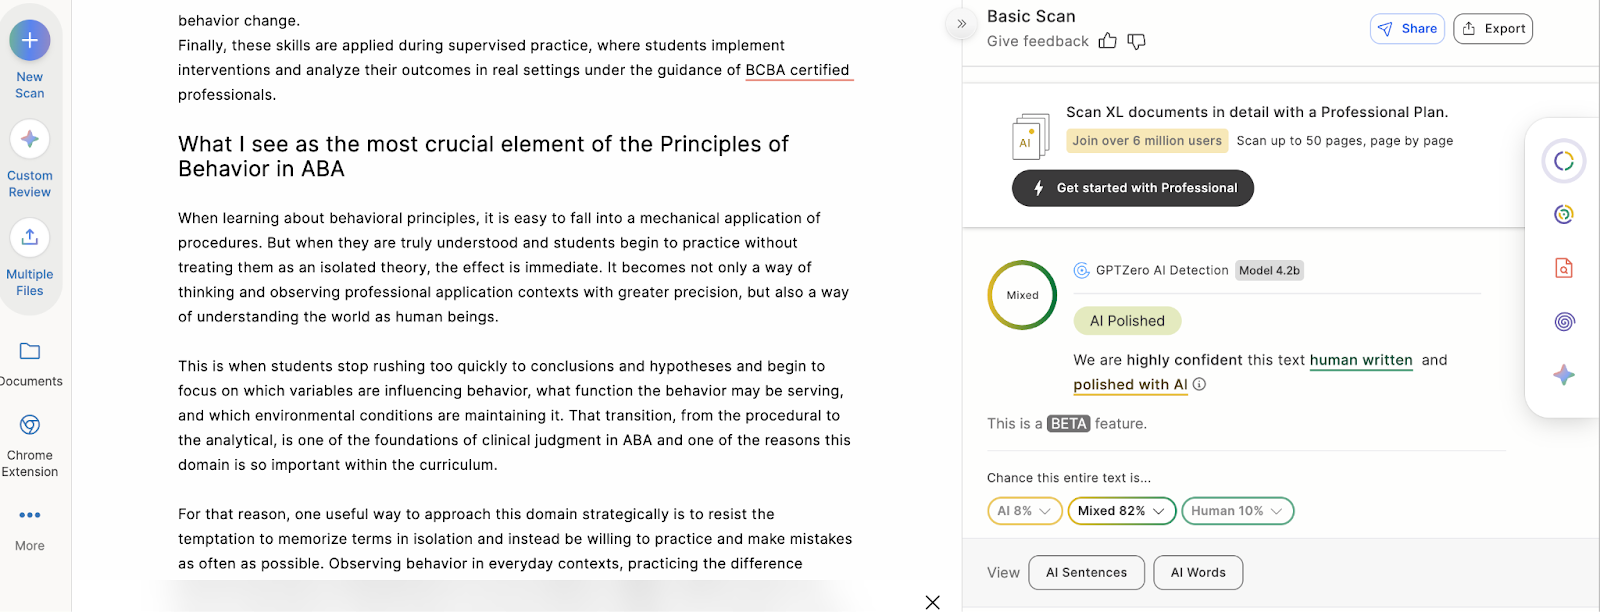Switch to AI Sentences view

pyautogui.click(x=1086, y=572)
